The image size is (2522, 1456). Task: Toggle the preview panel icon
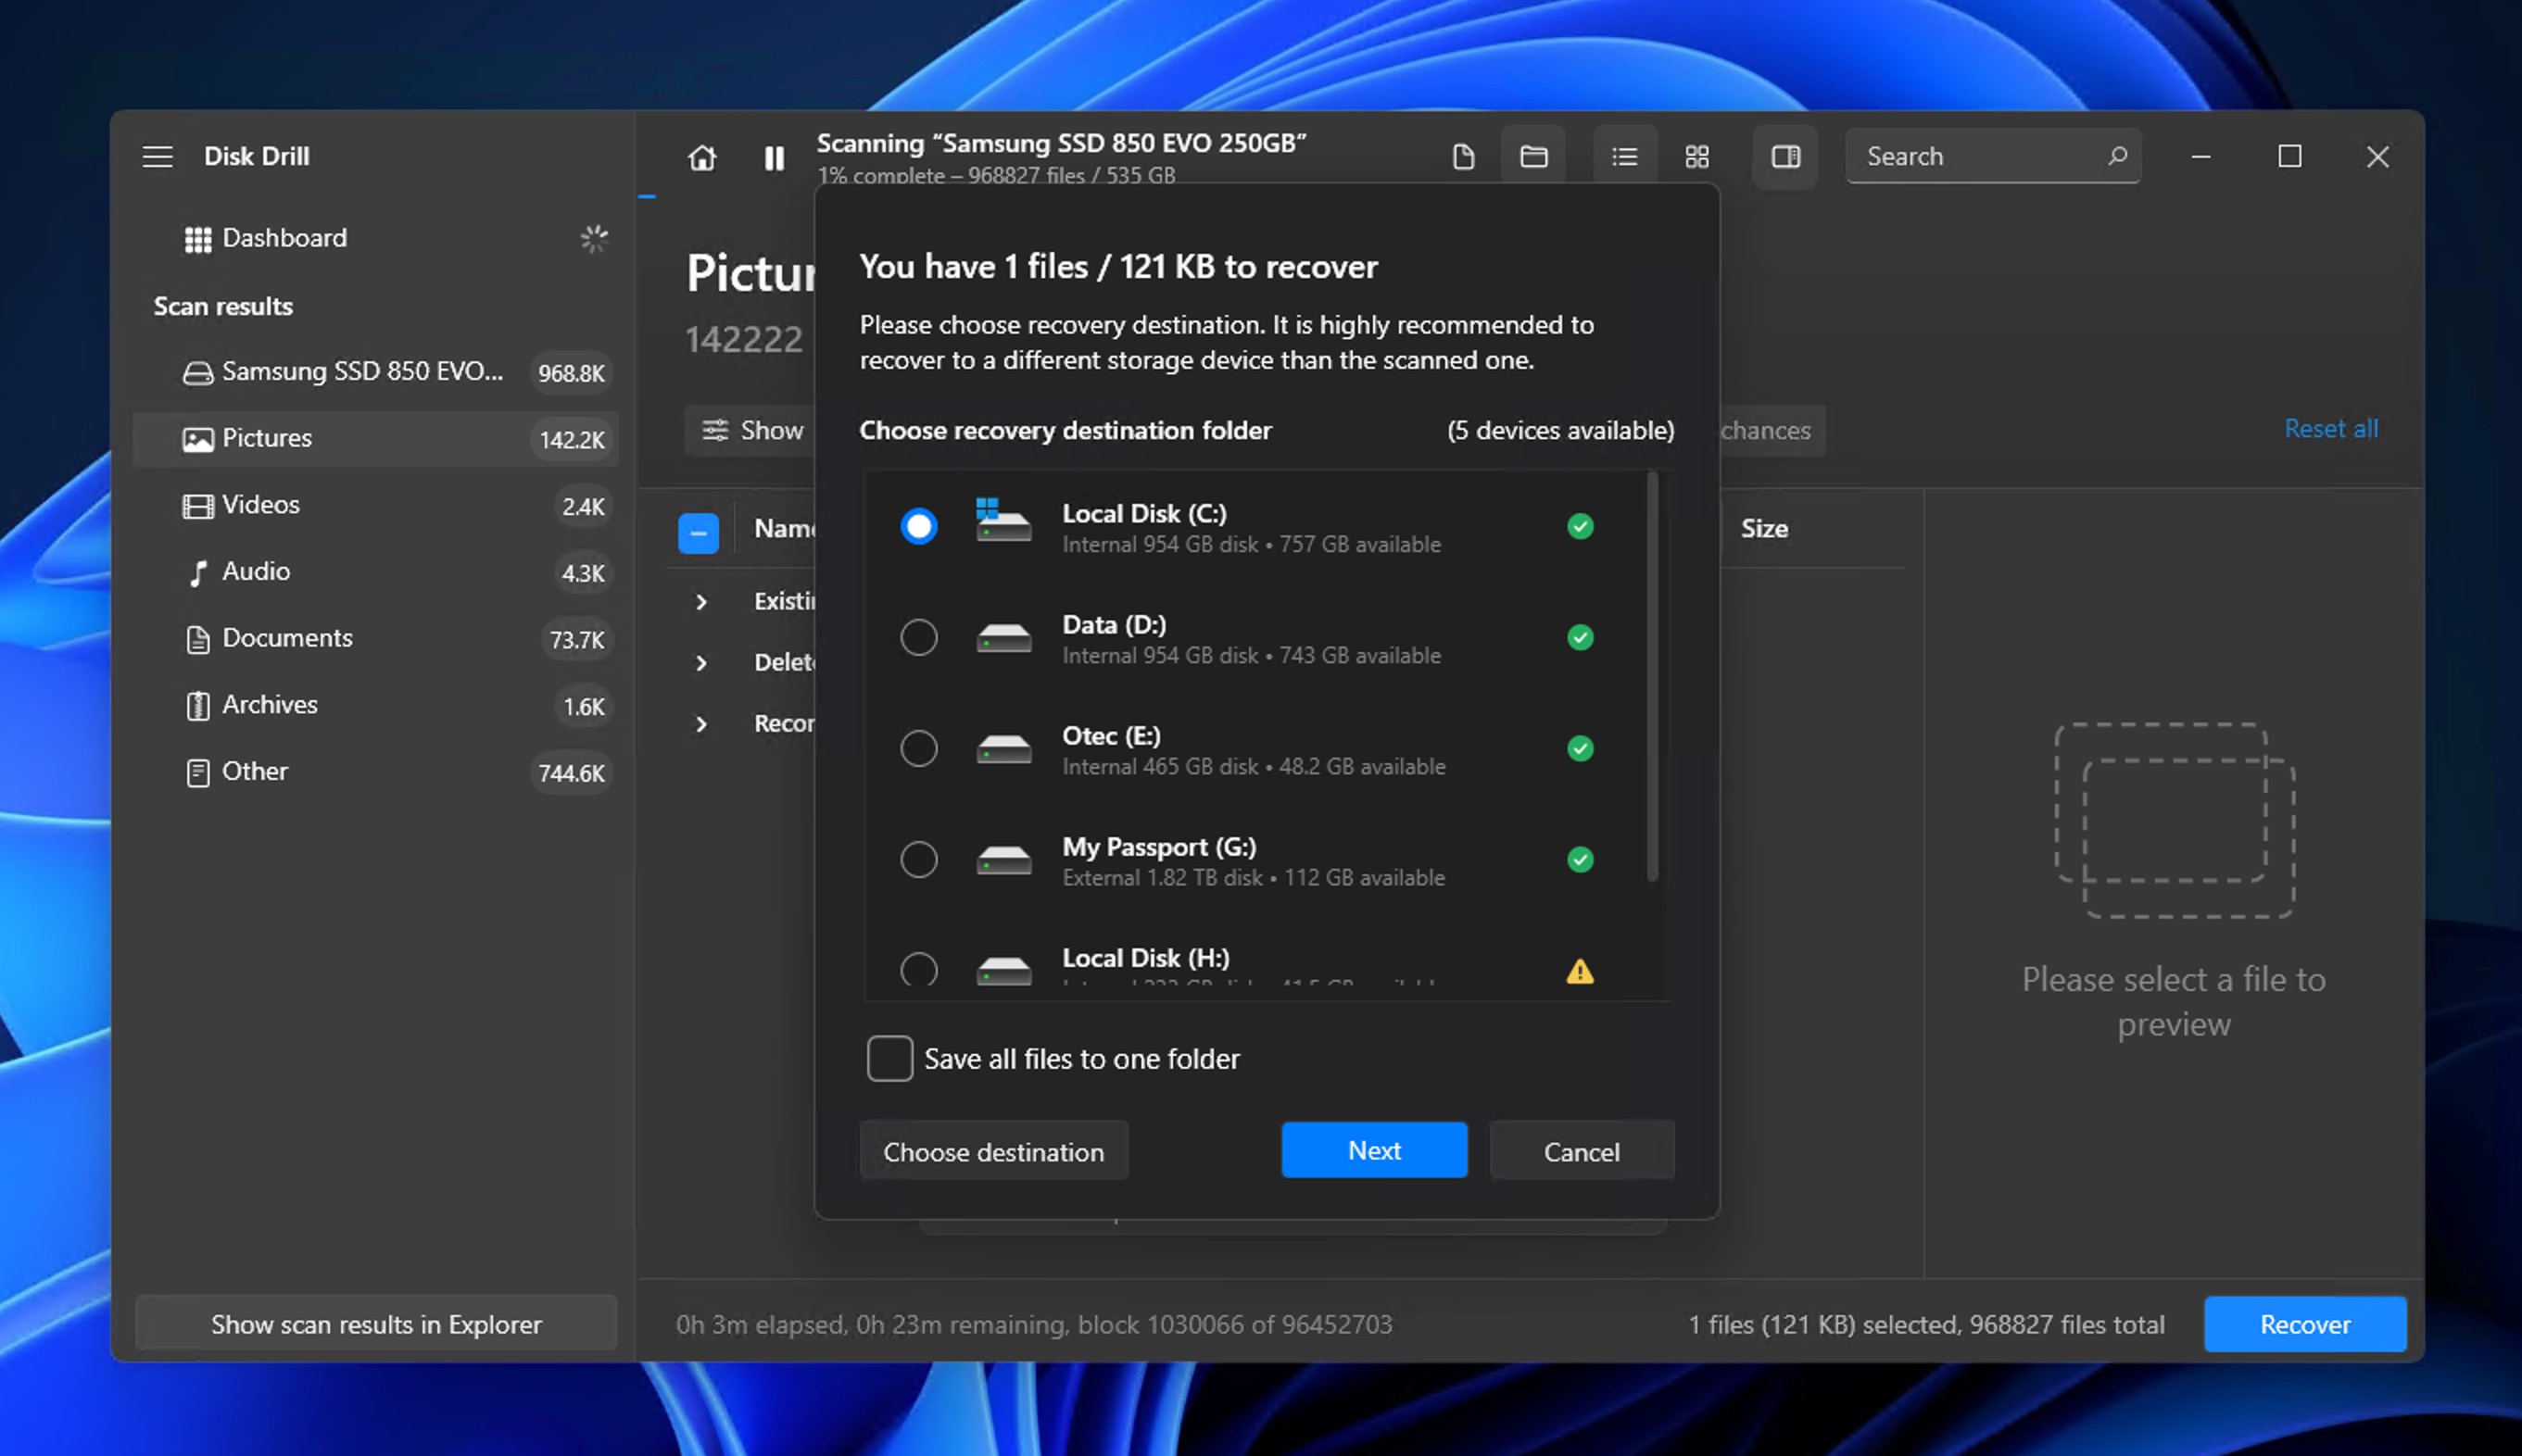pos(1785,157)
